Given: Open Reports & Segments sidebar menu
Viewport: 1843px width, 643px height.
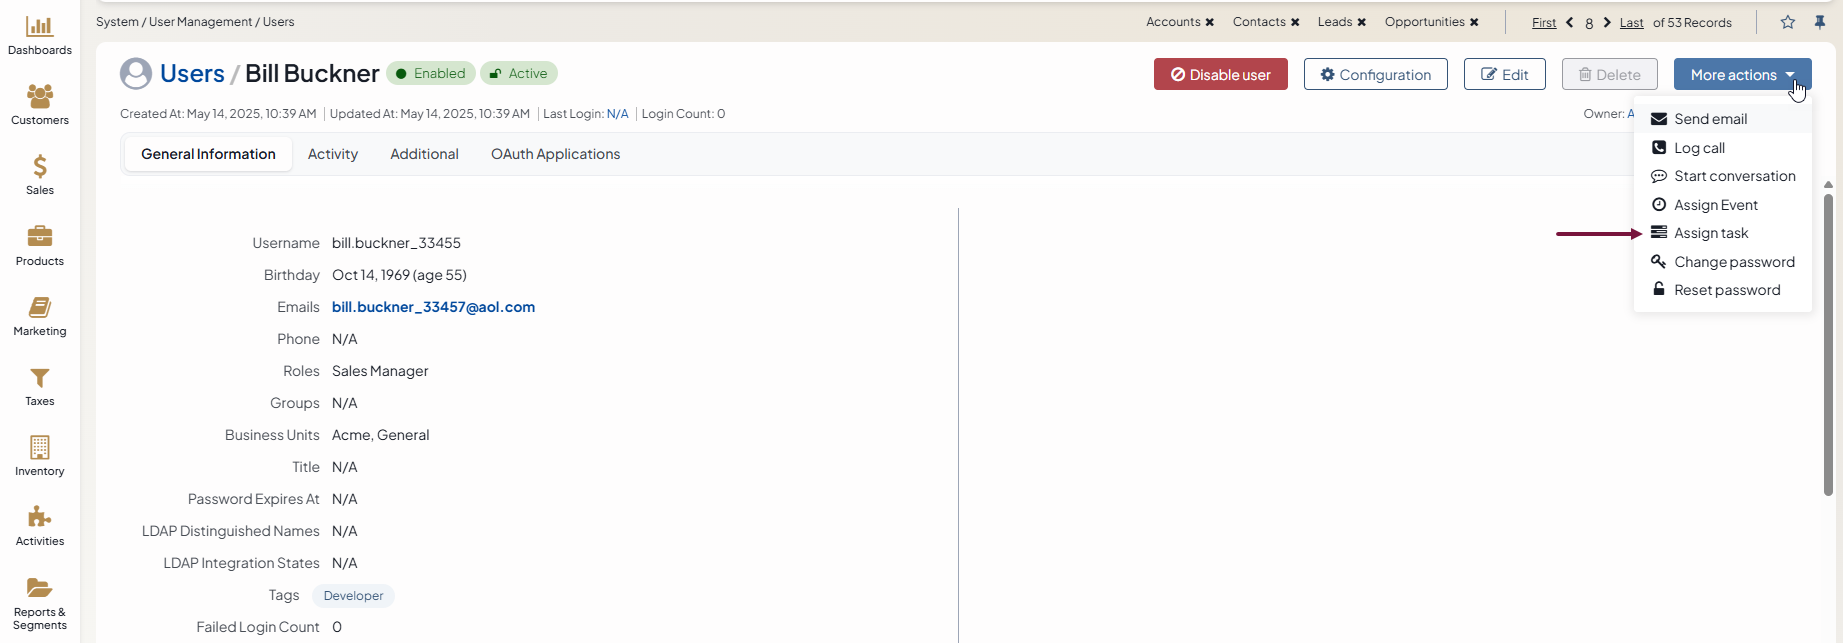Looking at the screenshot, I should point(40,604).
